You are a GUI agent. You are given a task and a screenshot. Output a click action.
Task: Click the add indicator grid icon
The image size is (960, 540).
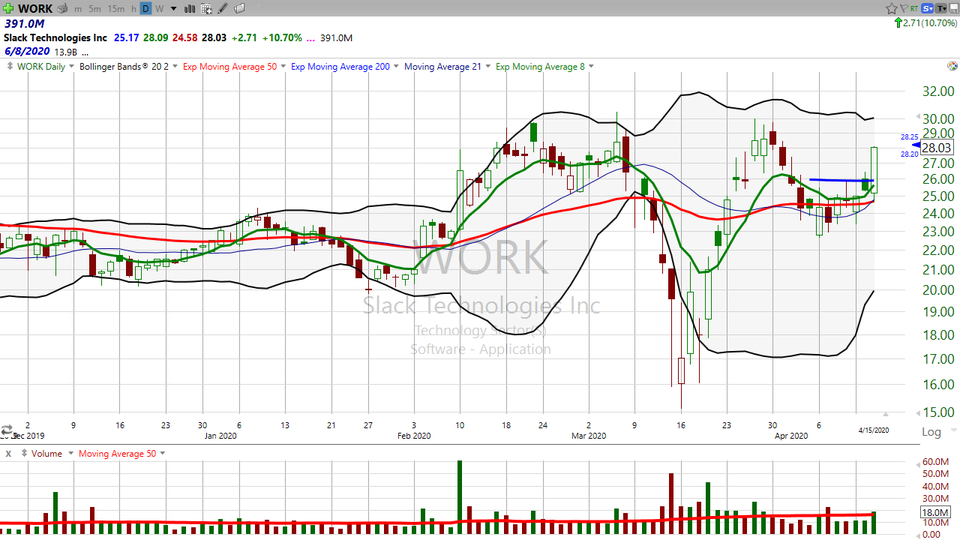(206, 9)
